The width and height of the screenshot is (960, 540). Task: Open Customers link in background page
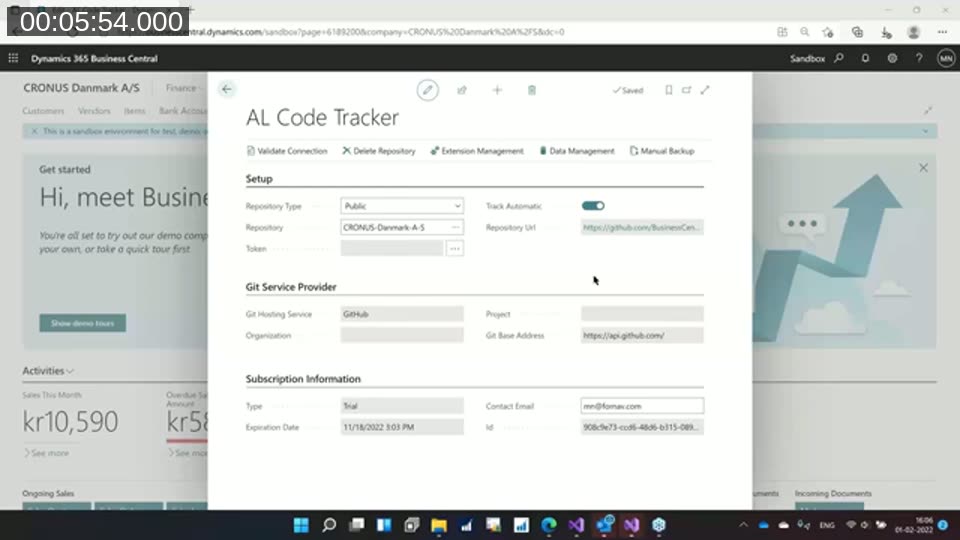(43, 111)
